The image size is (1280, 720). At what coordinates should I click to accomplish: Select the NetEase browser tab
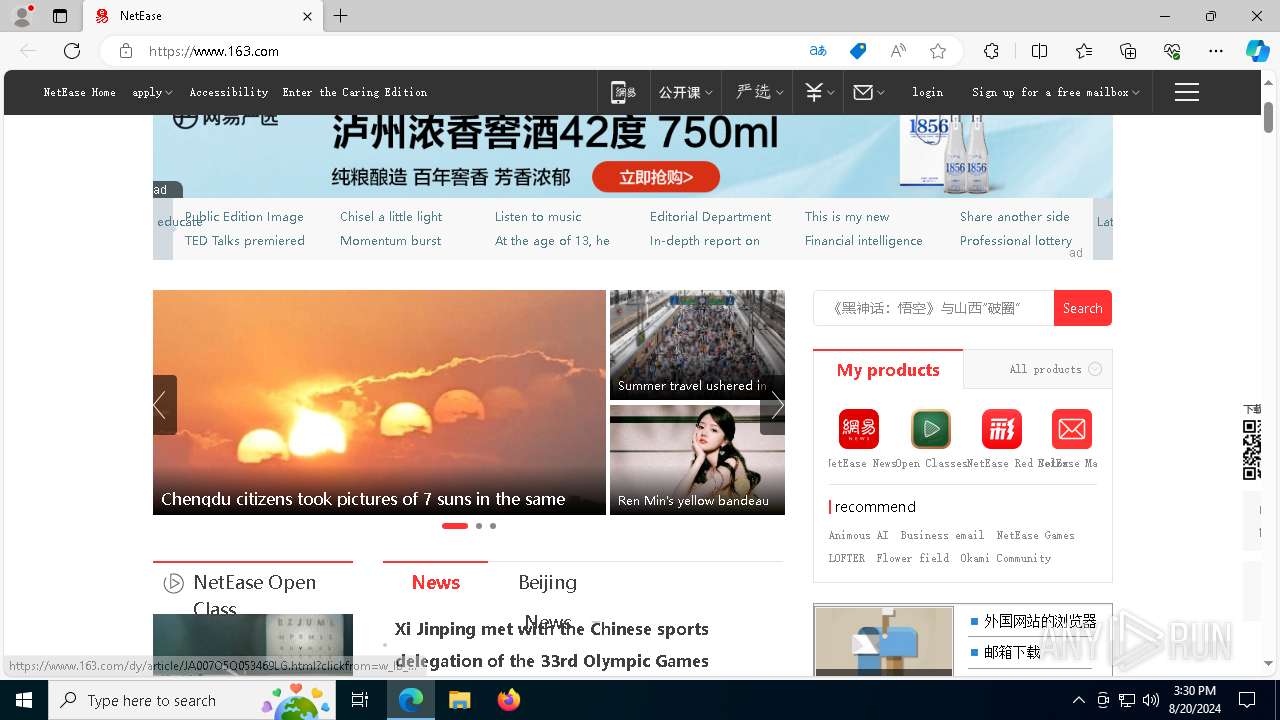pyautogui.click(x=203, y=16)
